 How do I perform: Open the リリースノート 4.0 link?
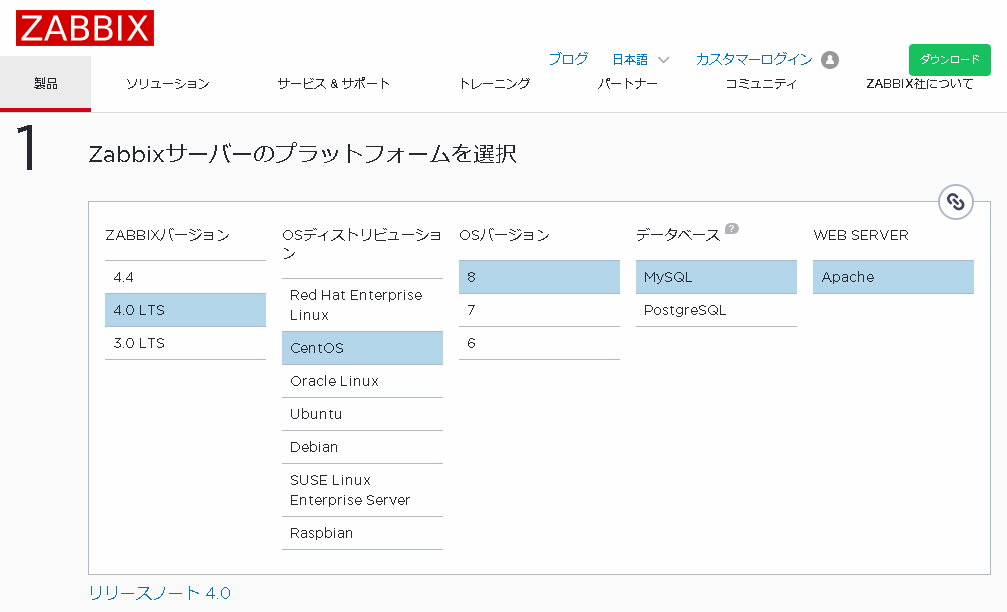[x=159, y=593]
